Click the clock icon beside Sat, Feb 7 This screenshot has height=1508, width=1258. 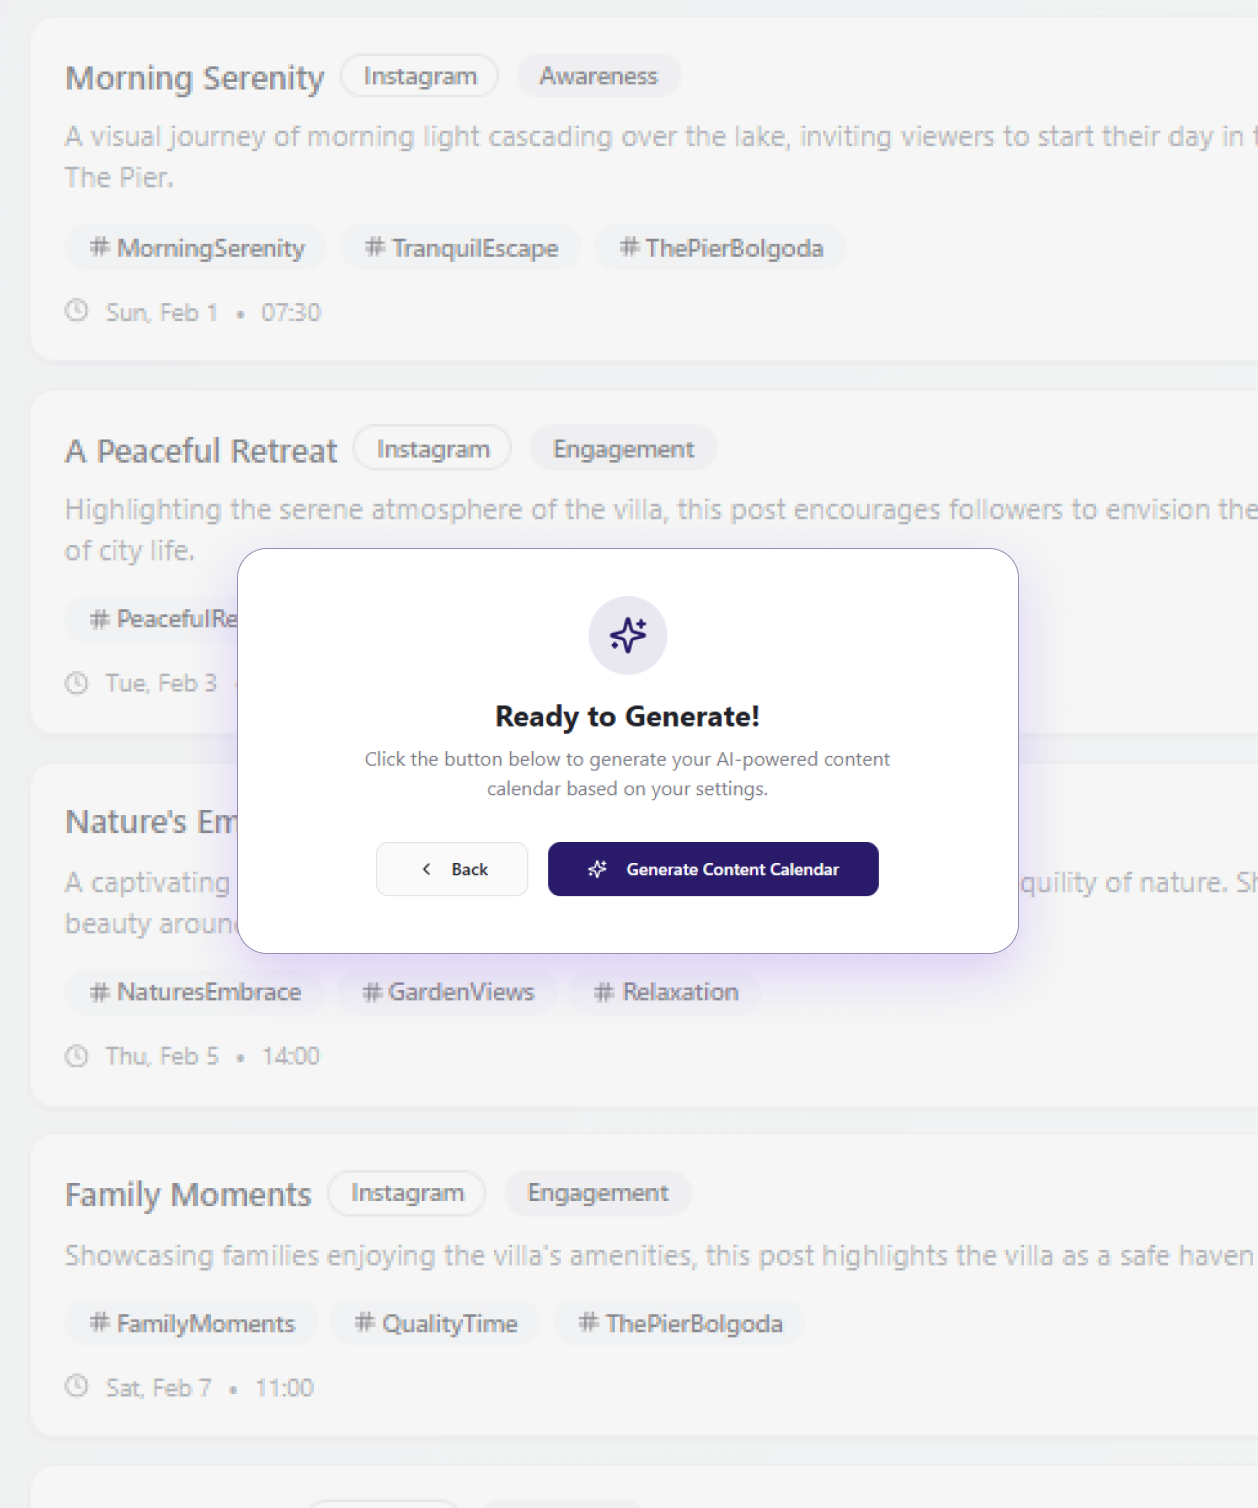tap(77, 1387)
